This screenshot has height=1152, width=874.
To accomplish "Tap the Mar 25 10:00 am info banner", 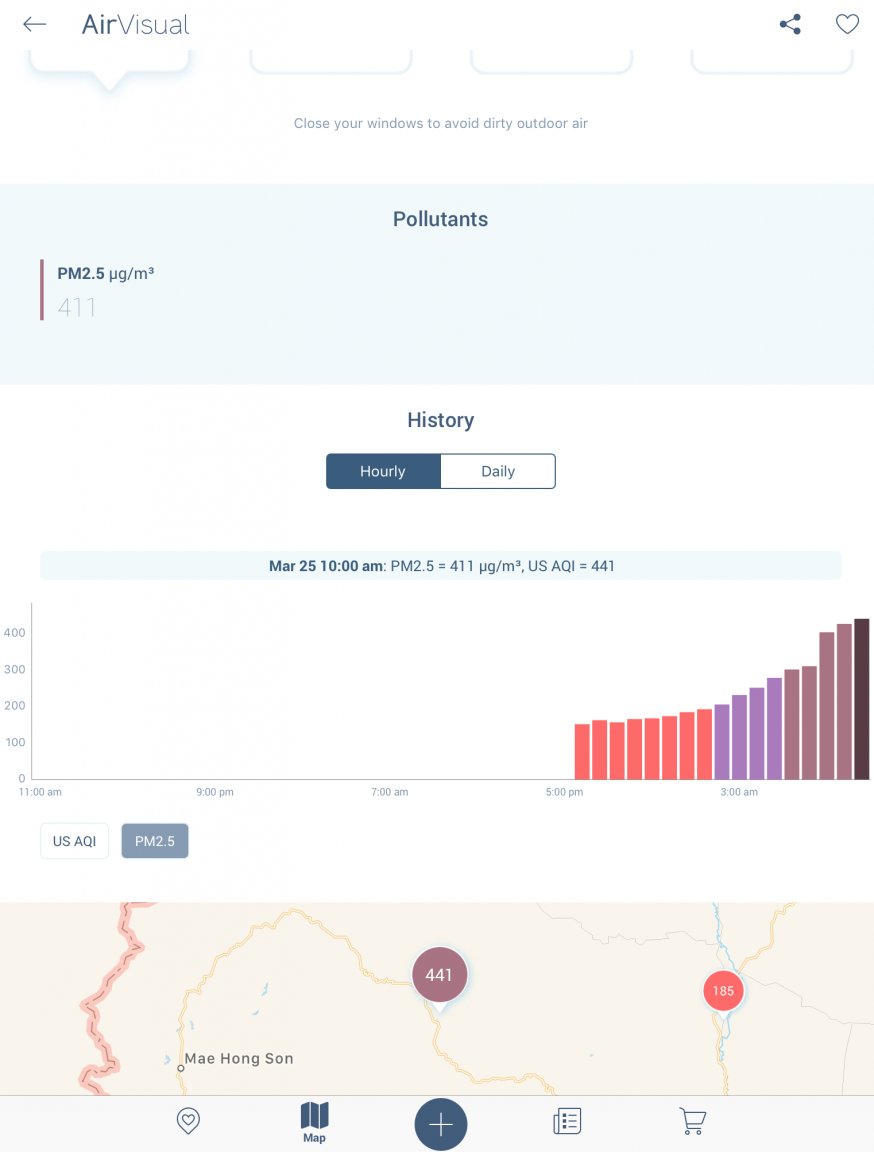I will [441, 566].
